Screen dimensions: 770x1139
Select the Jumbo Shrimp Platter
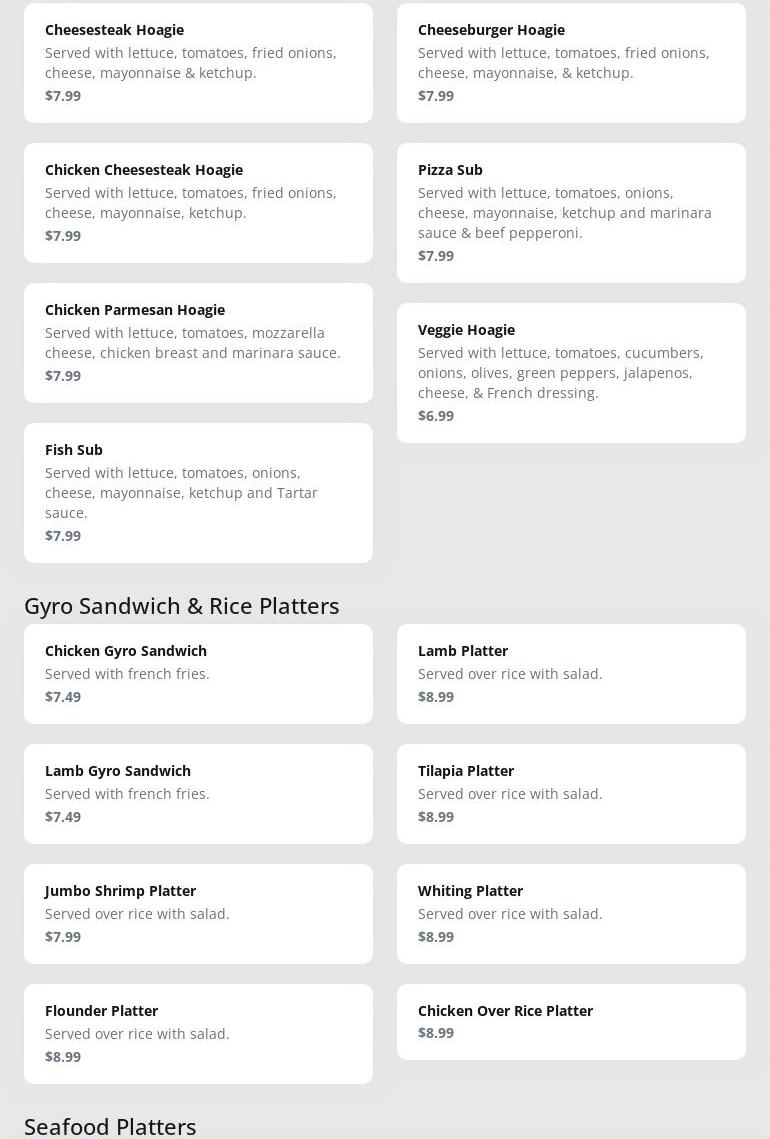pyautogui.click(x=198, y=914)
